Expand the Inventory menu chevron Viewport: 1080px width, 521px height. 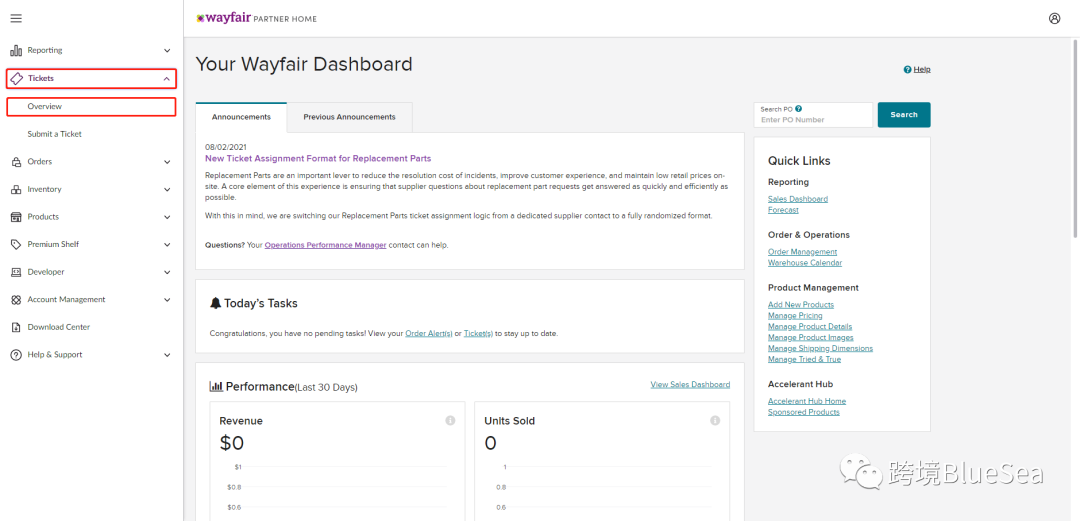tap(167, 190)
